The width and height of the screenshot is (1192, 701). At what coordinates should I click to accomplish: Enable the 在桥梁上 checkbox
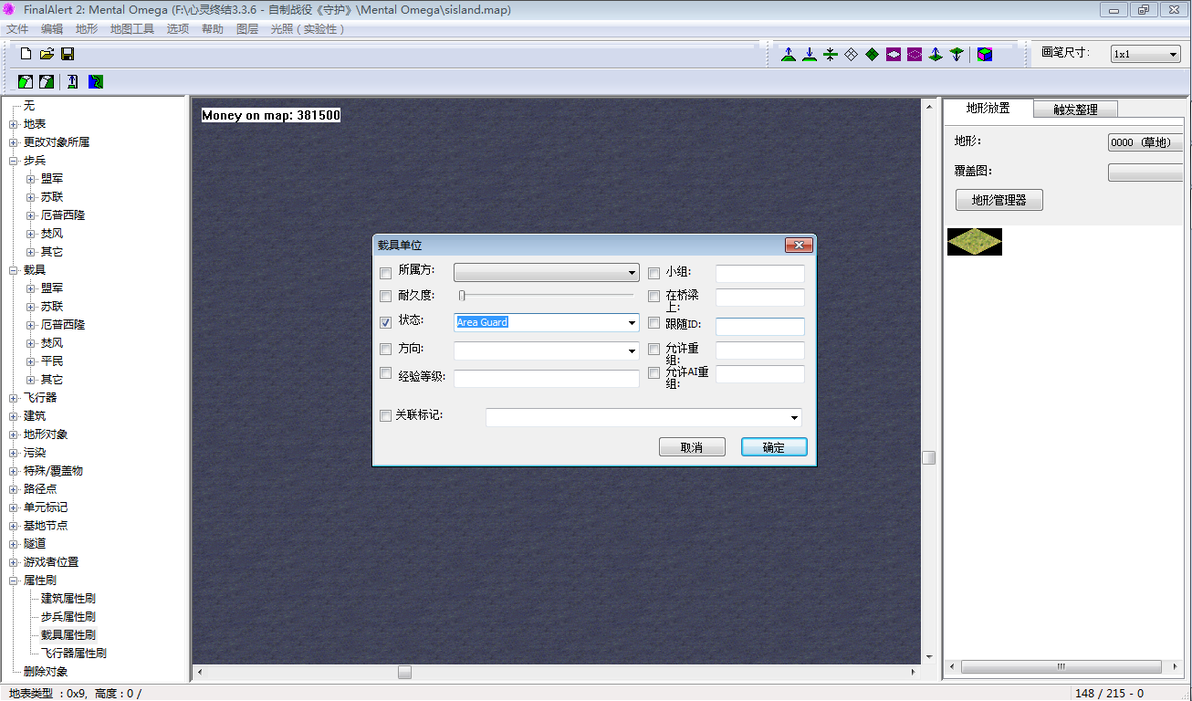point(654,296)
